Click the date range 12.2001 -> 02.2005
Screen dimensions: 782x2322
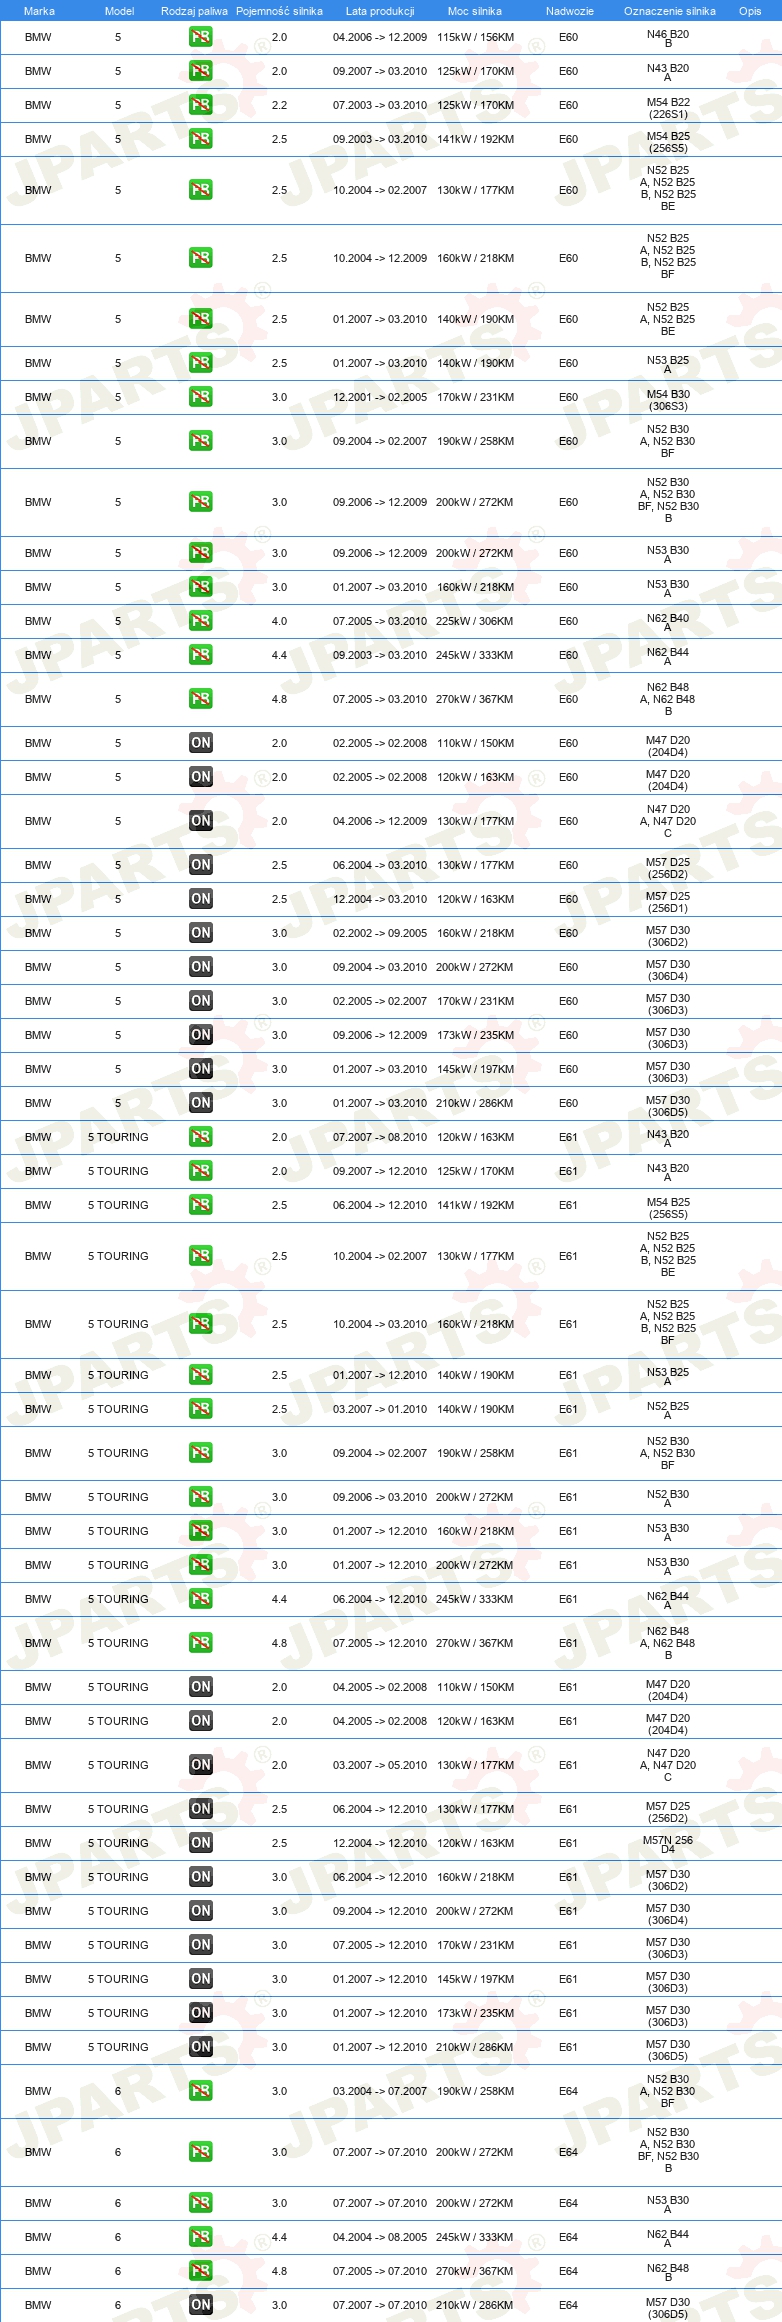[x=380, y=397]
